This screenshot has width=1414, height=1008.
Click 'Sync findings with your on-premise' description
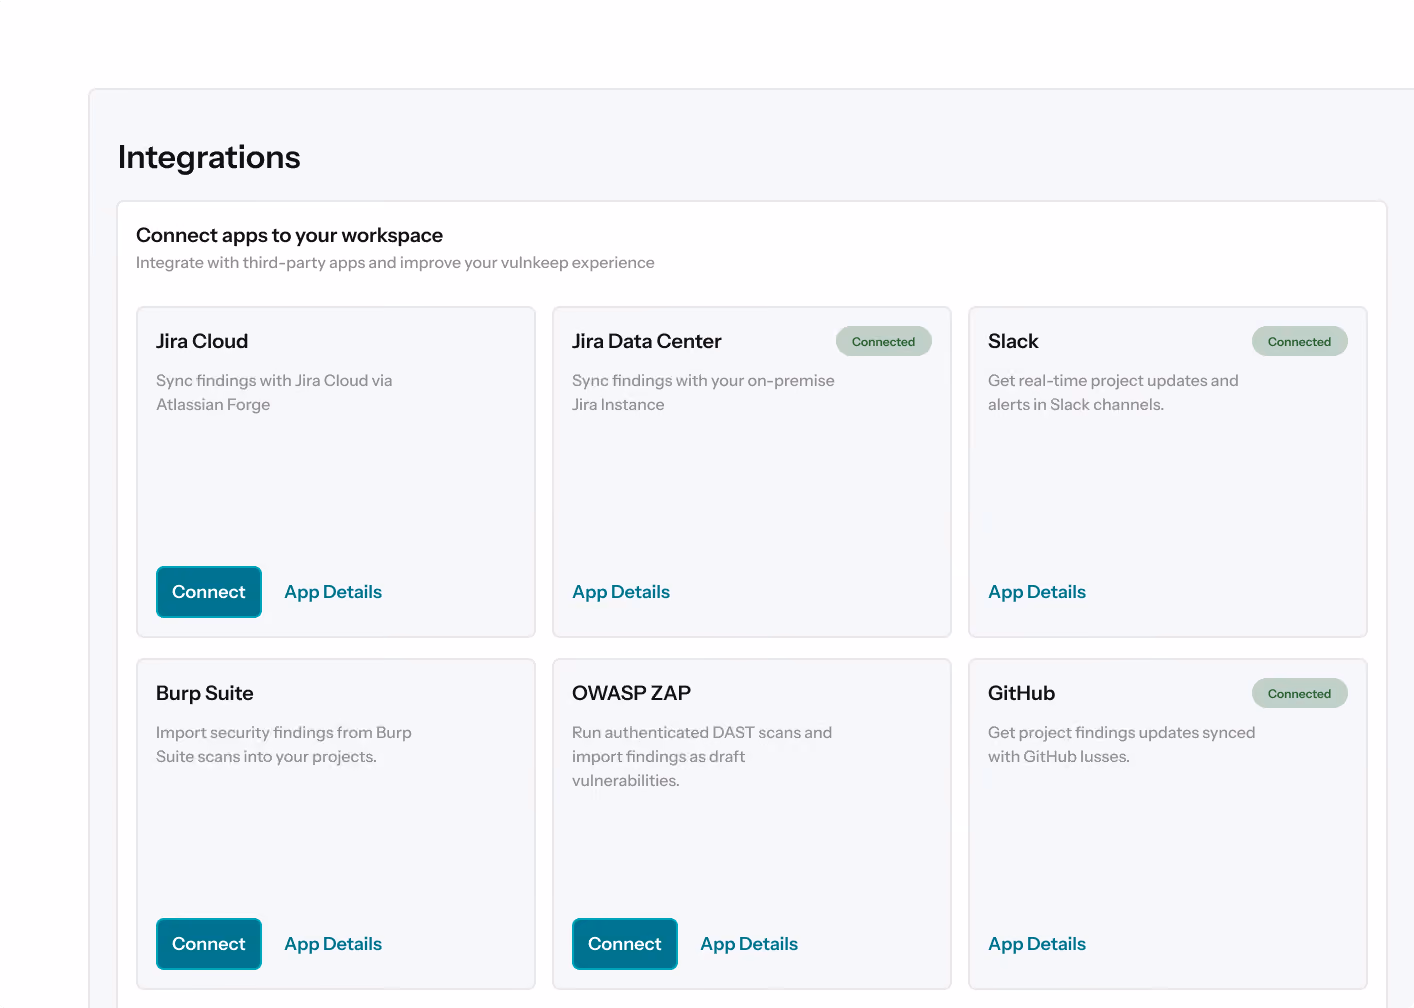tap(703, 392)
